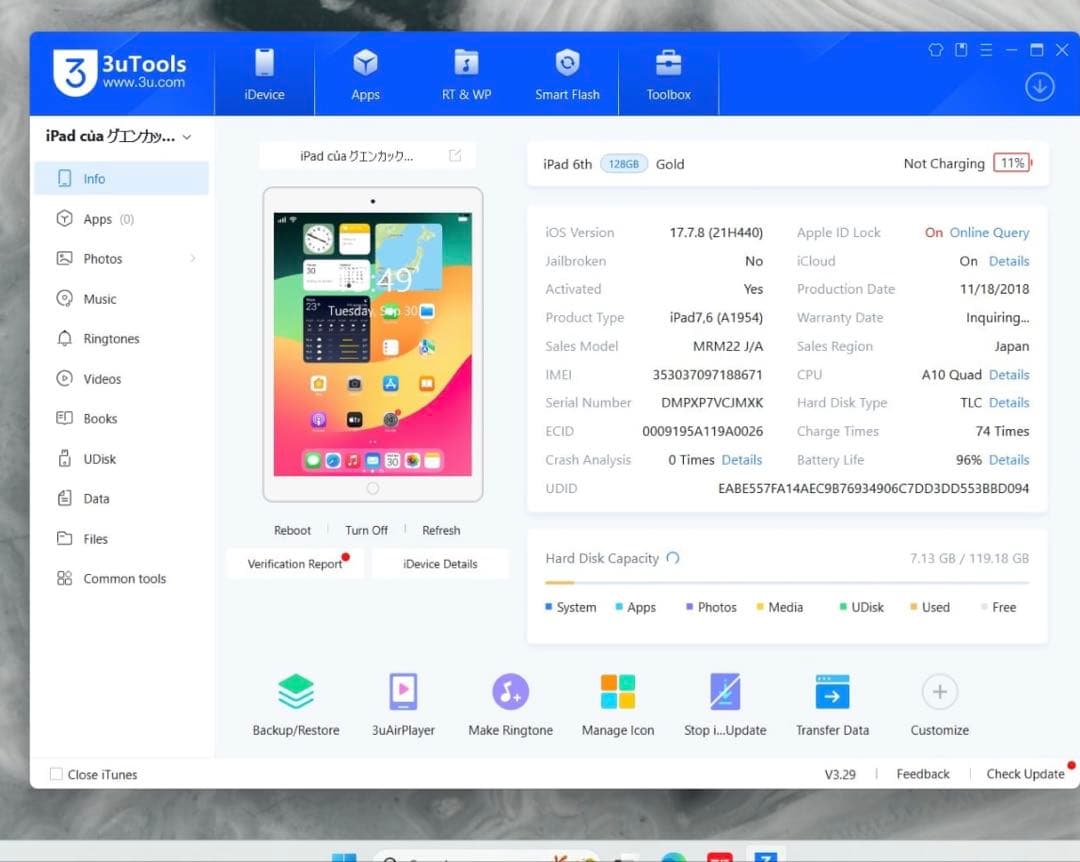Open the hamburger menu in the title bar
The width and height of the screenshot is (1080, 862).
pyautogui.click(x=986, y=49)
